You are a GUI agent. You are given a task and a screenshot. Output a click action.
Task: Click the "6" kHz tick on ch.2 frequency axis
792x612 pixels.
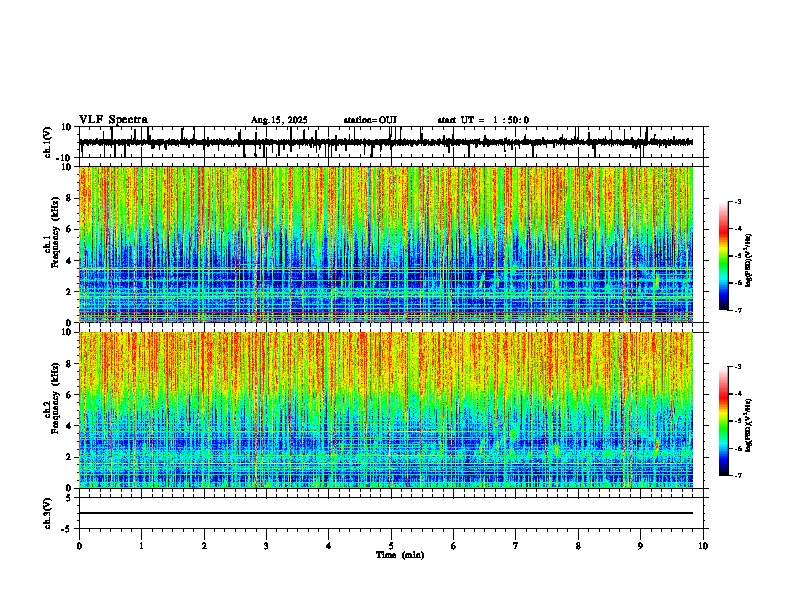pyautogui.click(x=70, y=395)
